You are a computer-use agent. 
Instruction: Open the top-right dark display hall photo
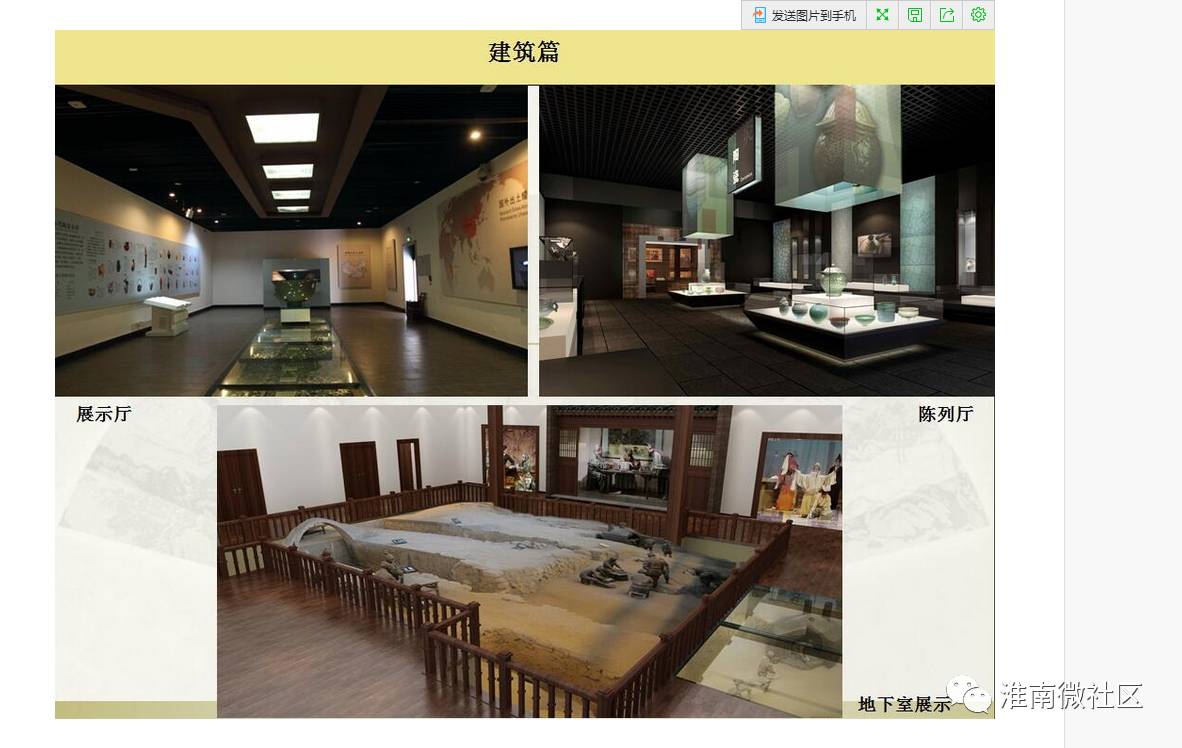(766, 240)
